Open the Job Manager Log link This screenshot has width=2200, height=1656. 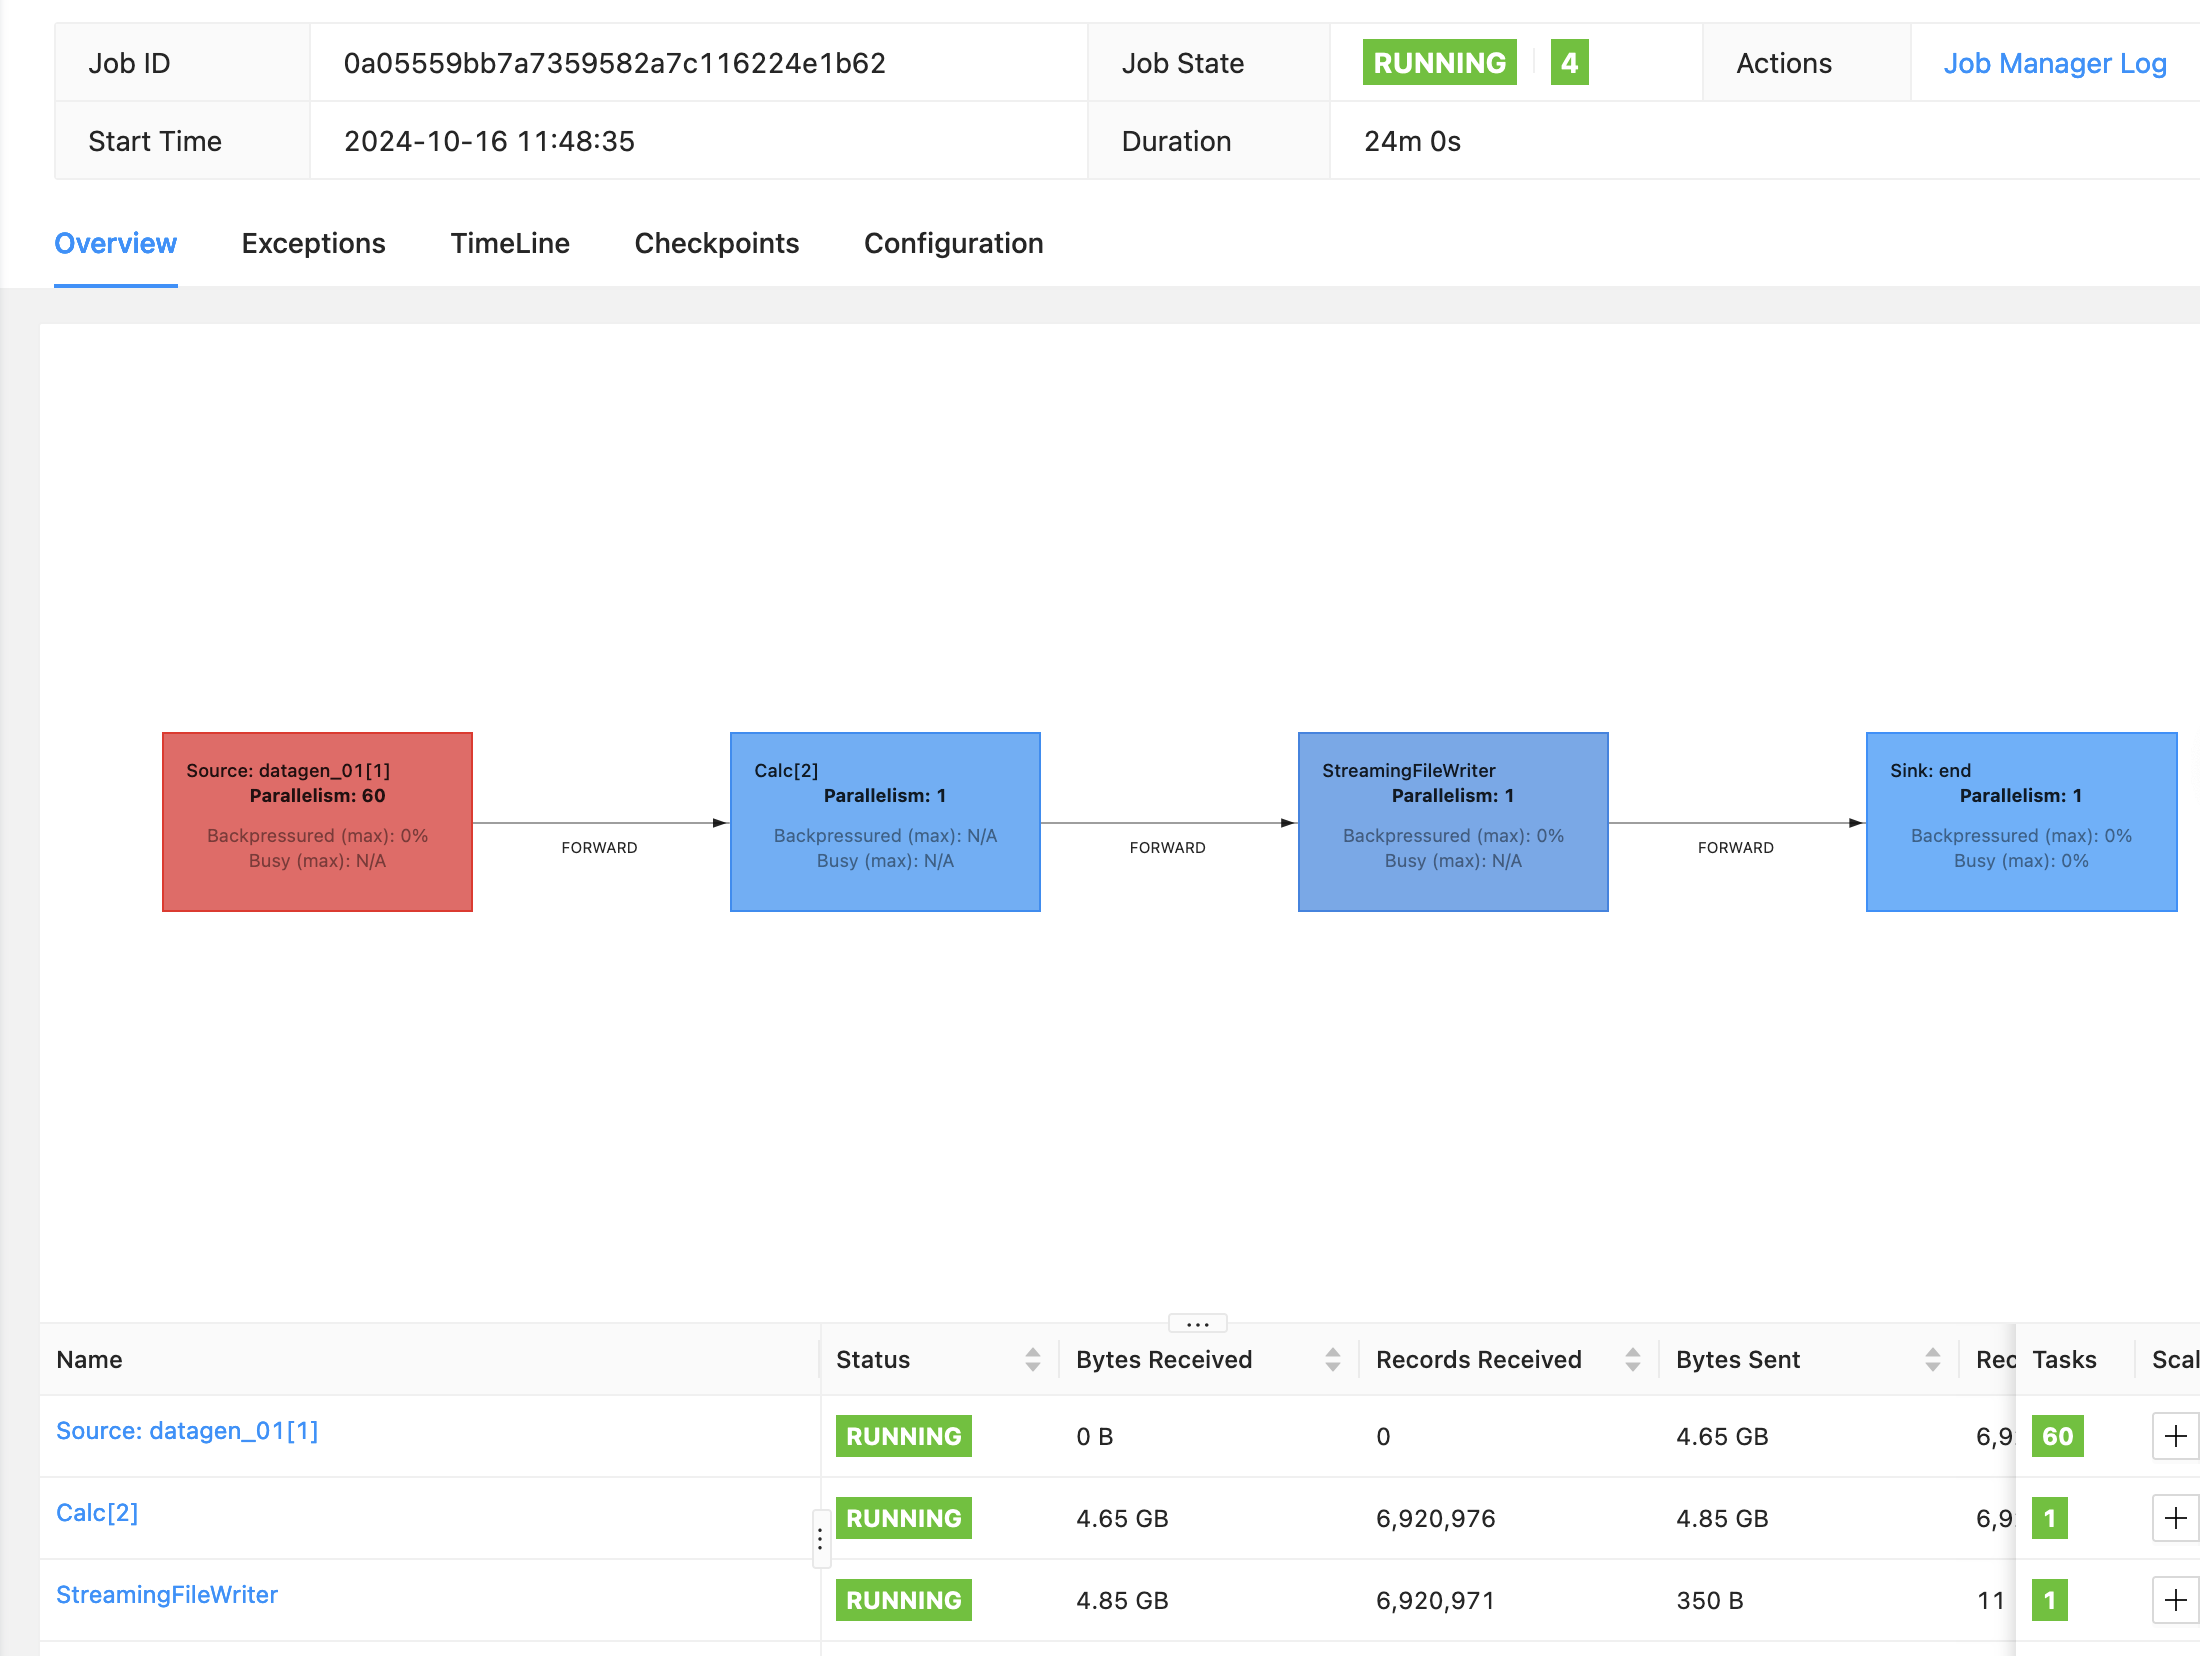tap(2054, 63)
